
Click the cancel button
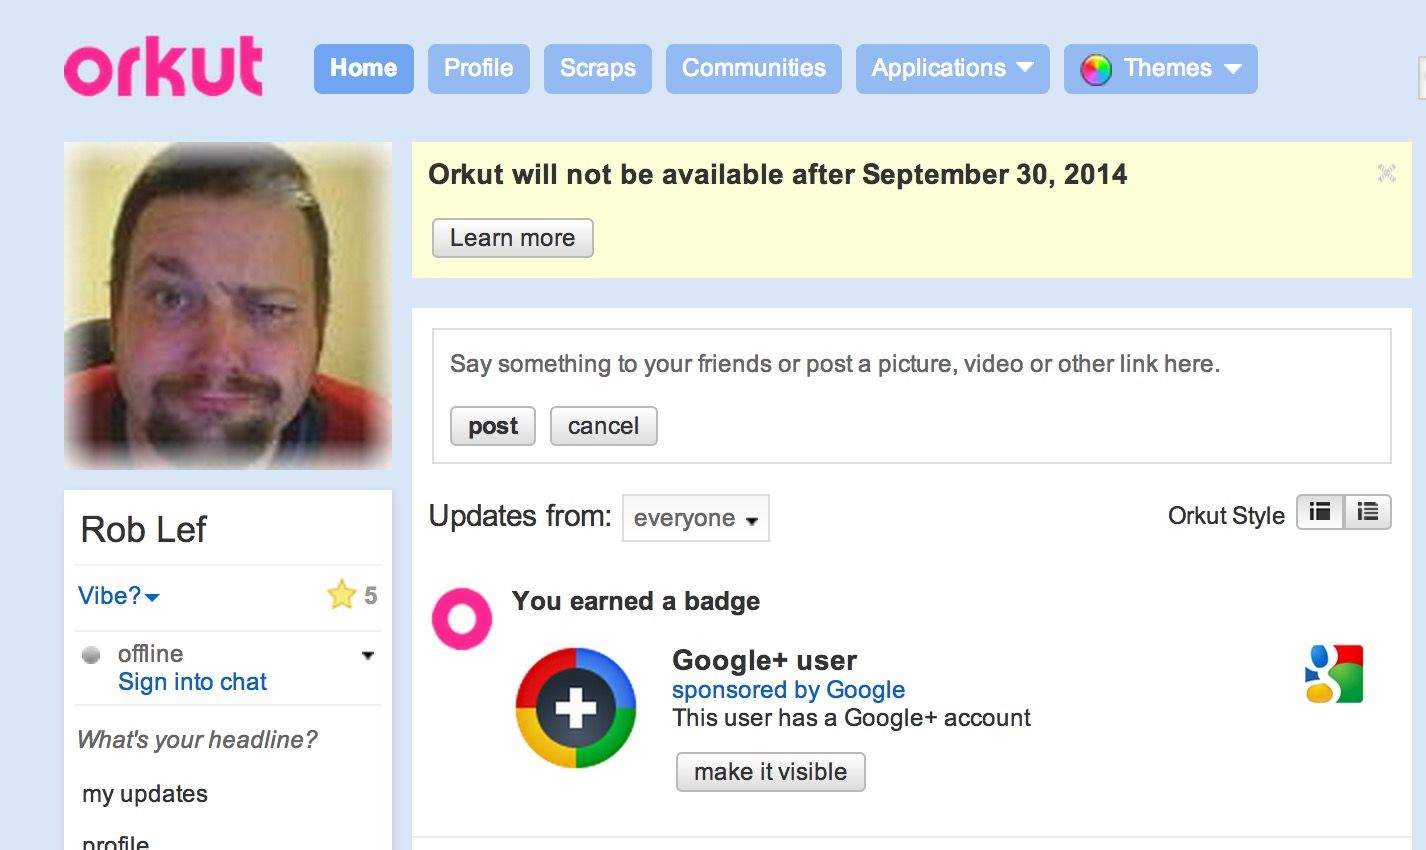[604, 426]
